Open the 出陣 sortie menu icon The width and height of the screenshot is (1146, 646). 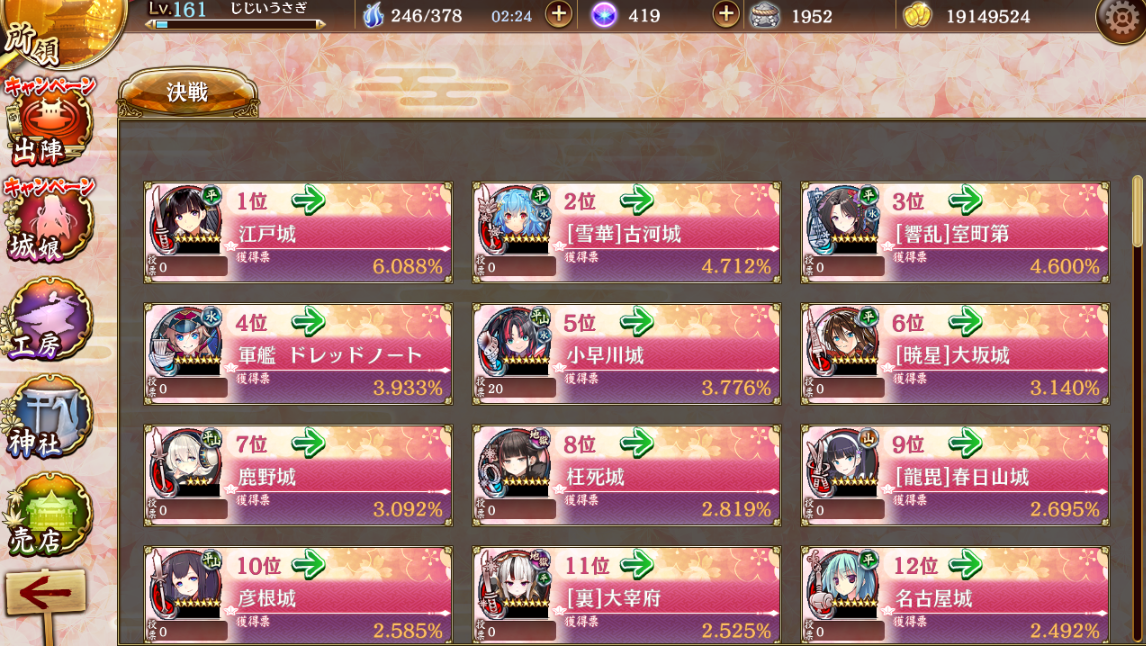pyautogui.click(x=49, y=126)
